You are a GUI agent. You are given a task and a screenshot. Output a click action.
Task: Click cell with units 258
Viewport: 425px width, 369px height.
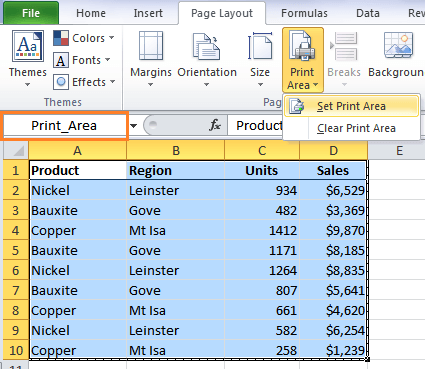[262, 350]
